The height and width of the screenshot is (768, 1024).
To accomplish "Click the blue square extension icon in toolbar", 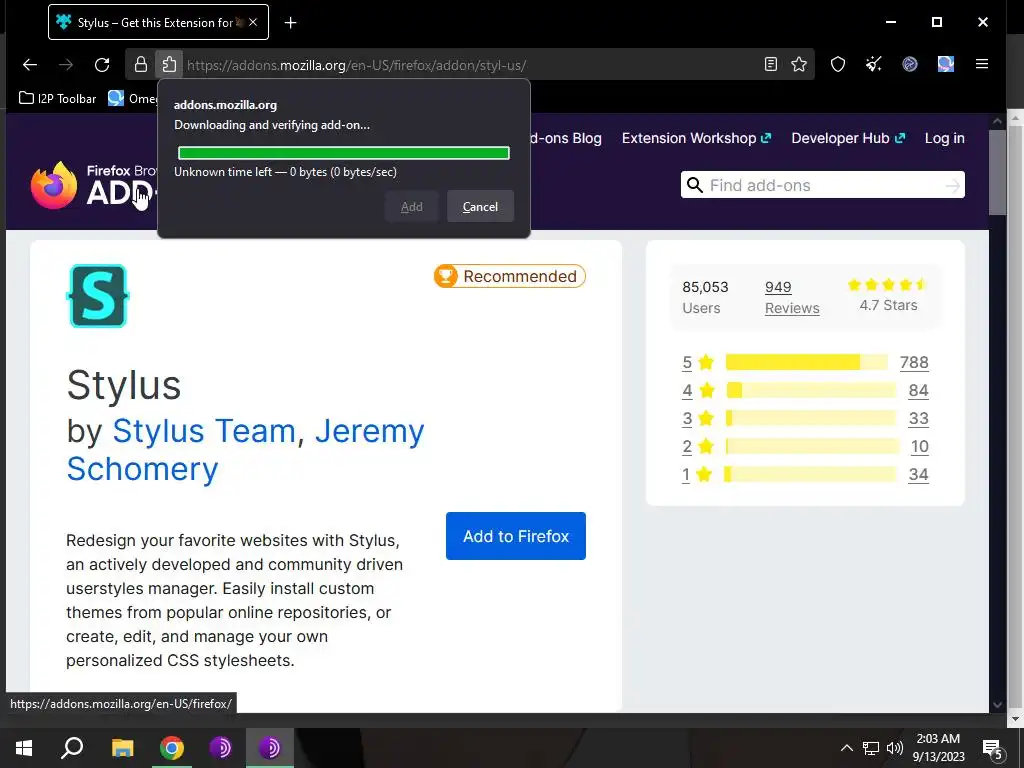I will tap(946, 64).
